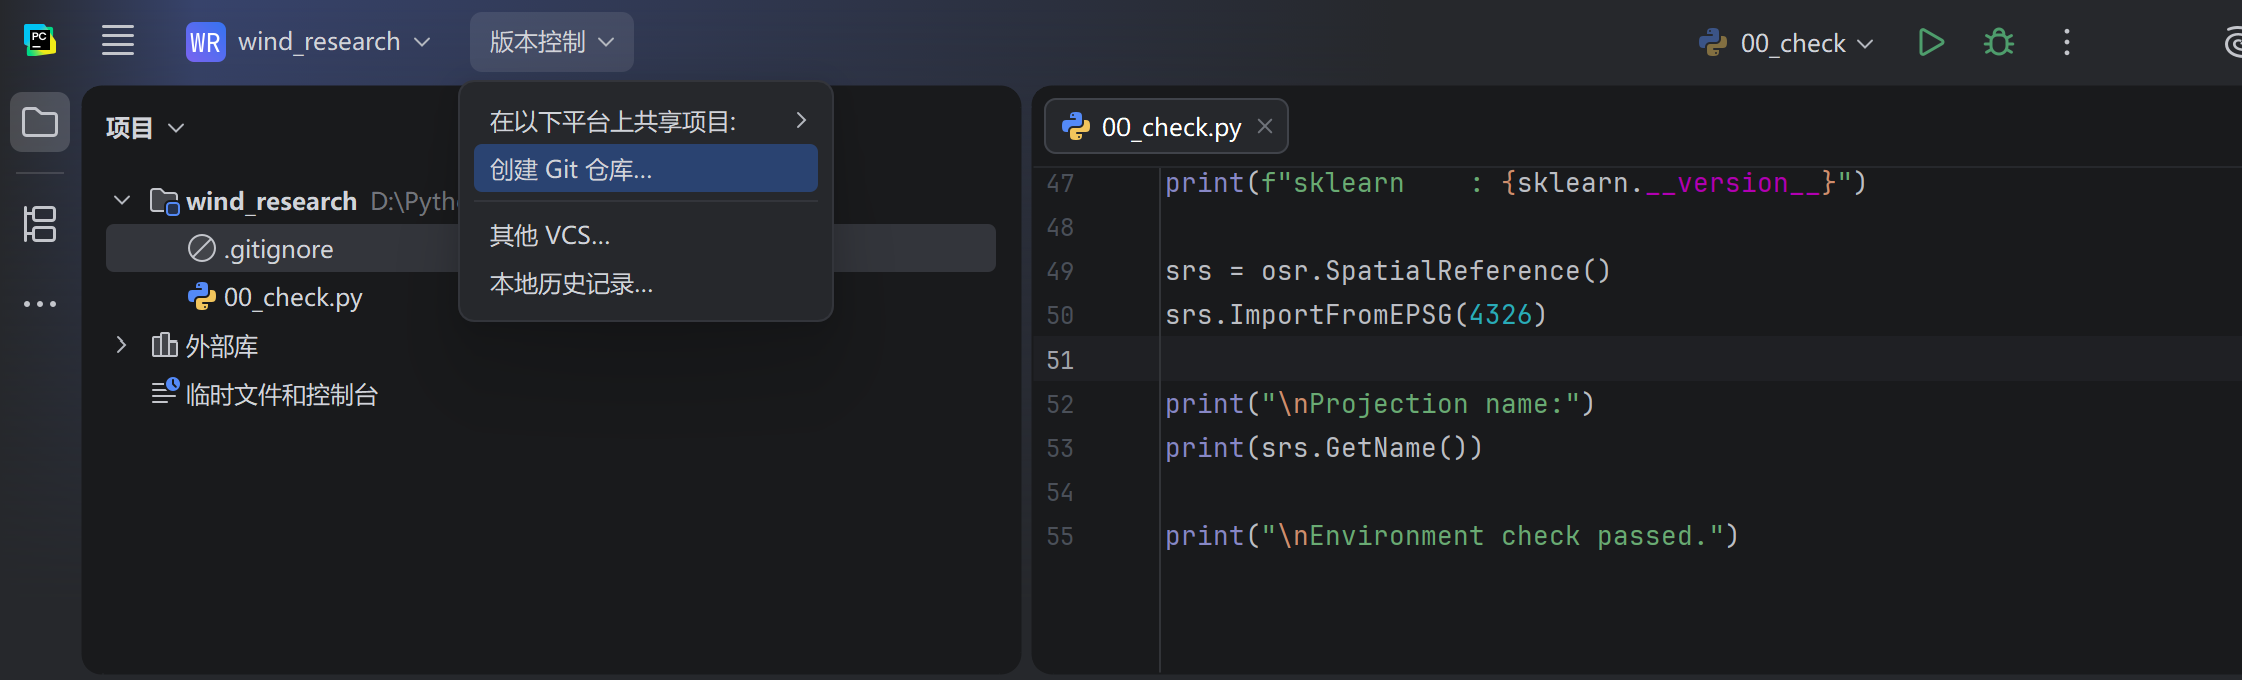Choose 创建 Git 仓库... menu item
This screenshot has height=680, width=2242.
tap(646, 169)
